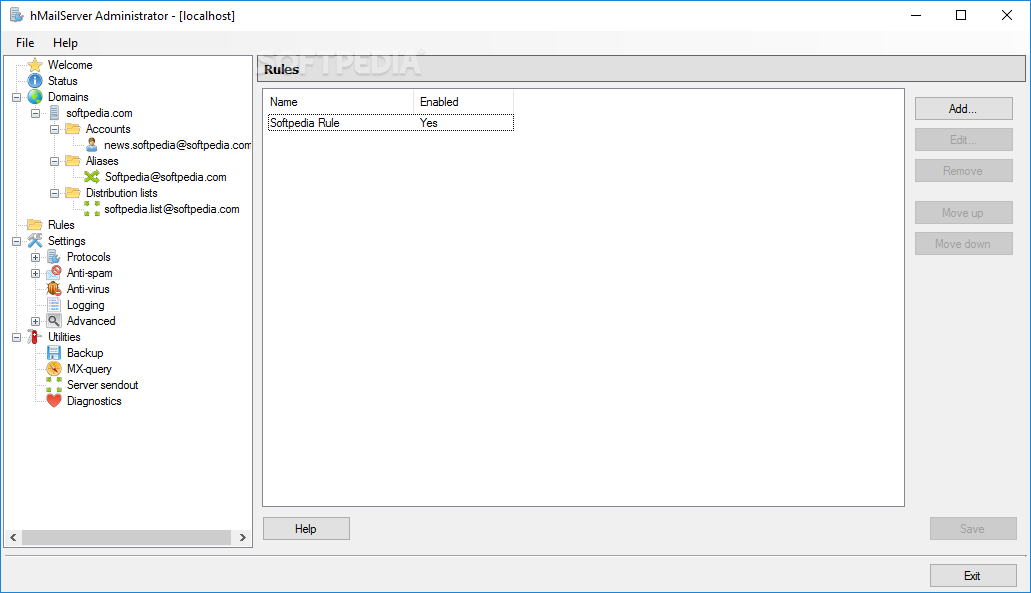Click the tree scrollbar right arrow
Image resolution: width=1031 pixels, height=593 pixels.
[243, 537]
